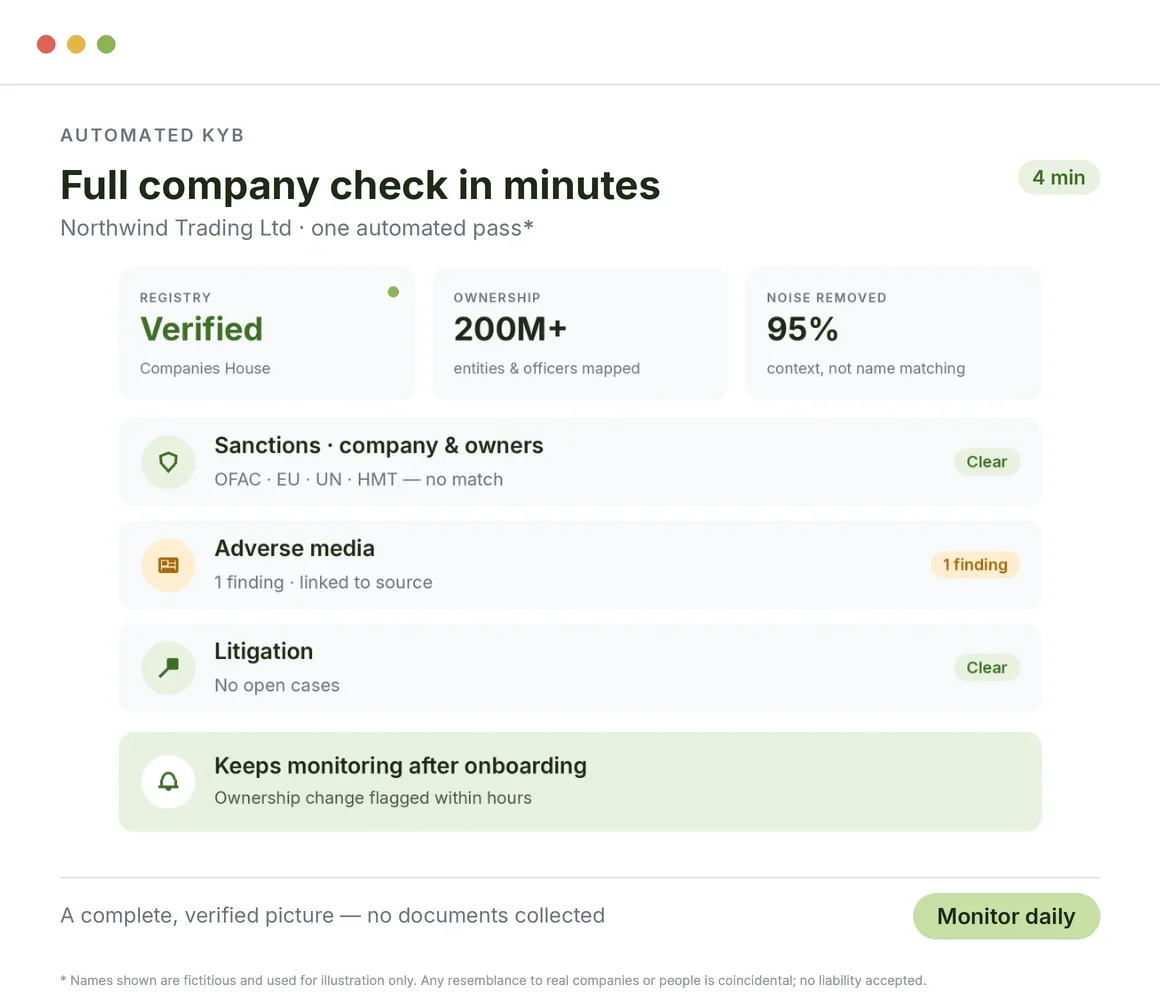1160x1000 pixels.
Task: Click the No open cases text
Action: pyautogui.click(x=277, y=685)
